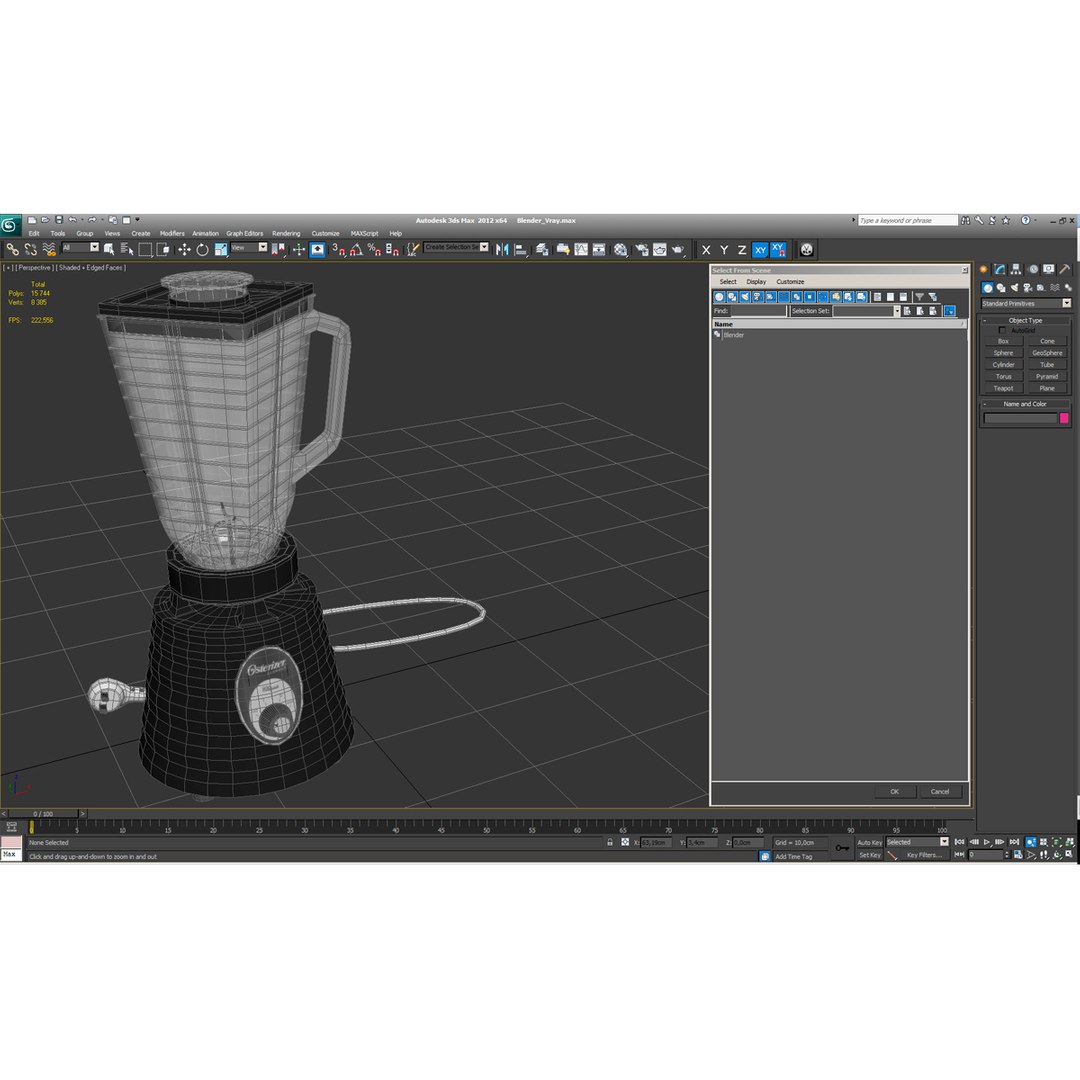
Task: Restrict to X axis constraint
Action: point(706,250)
